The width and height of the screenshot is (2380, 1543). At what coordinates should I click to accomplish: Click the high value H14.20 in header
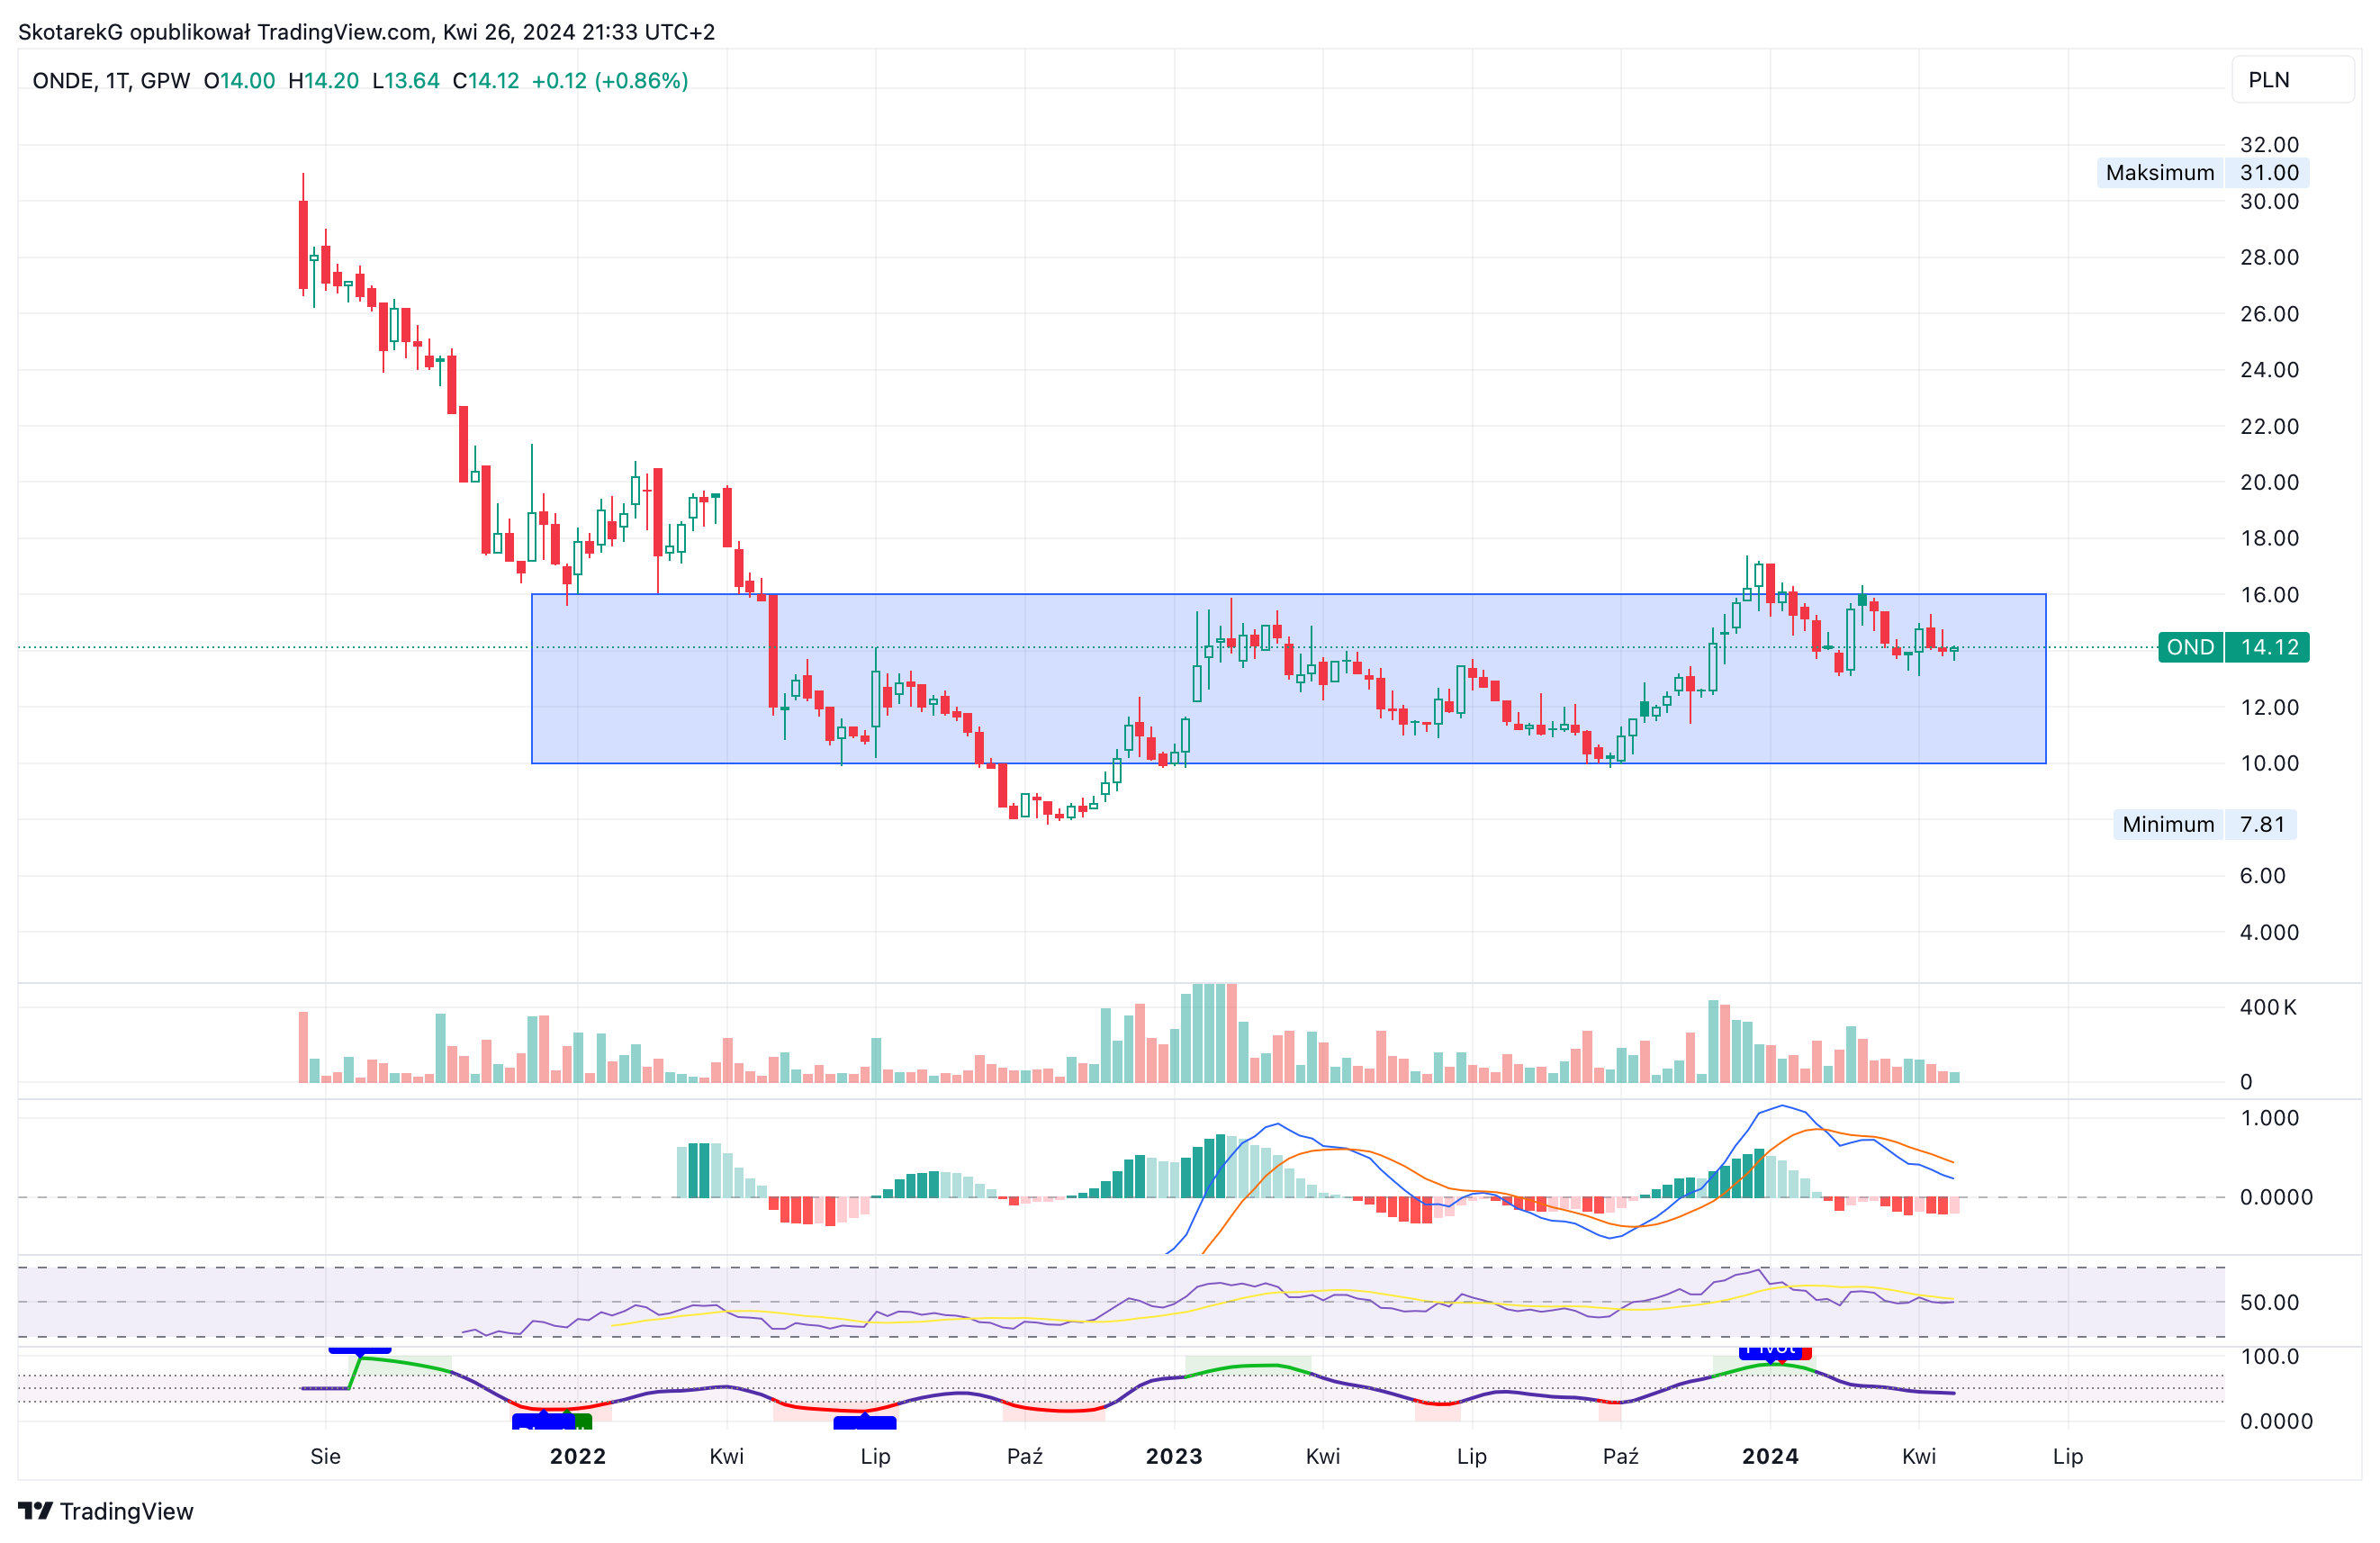[323, 81]
